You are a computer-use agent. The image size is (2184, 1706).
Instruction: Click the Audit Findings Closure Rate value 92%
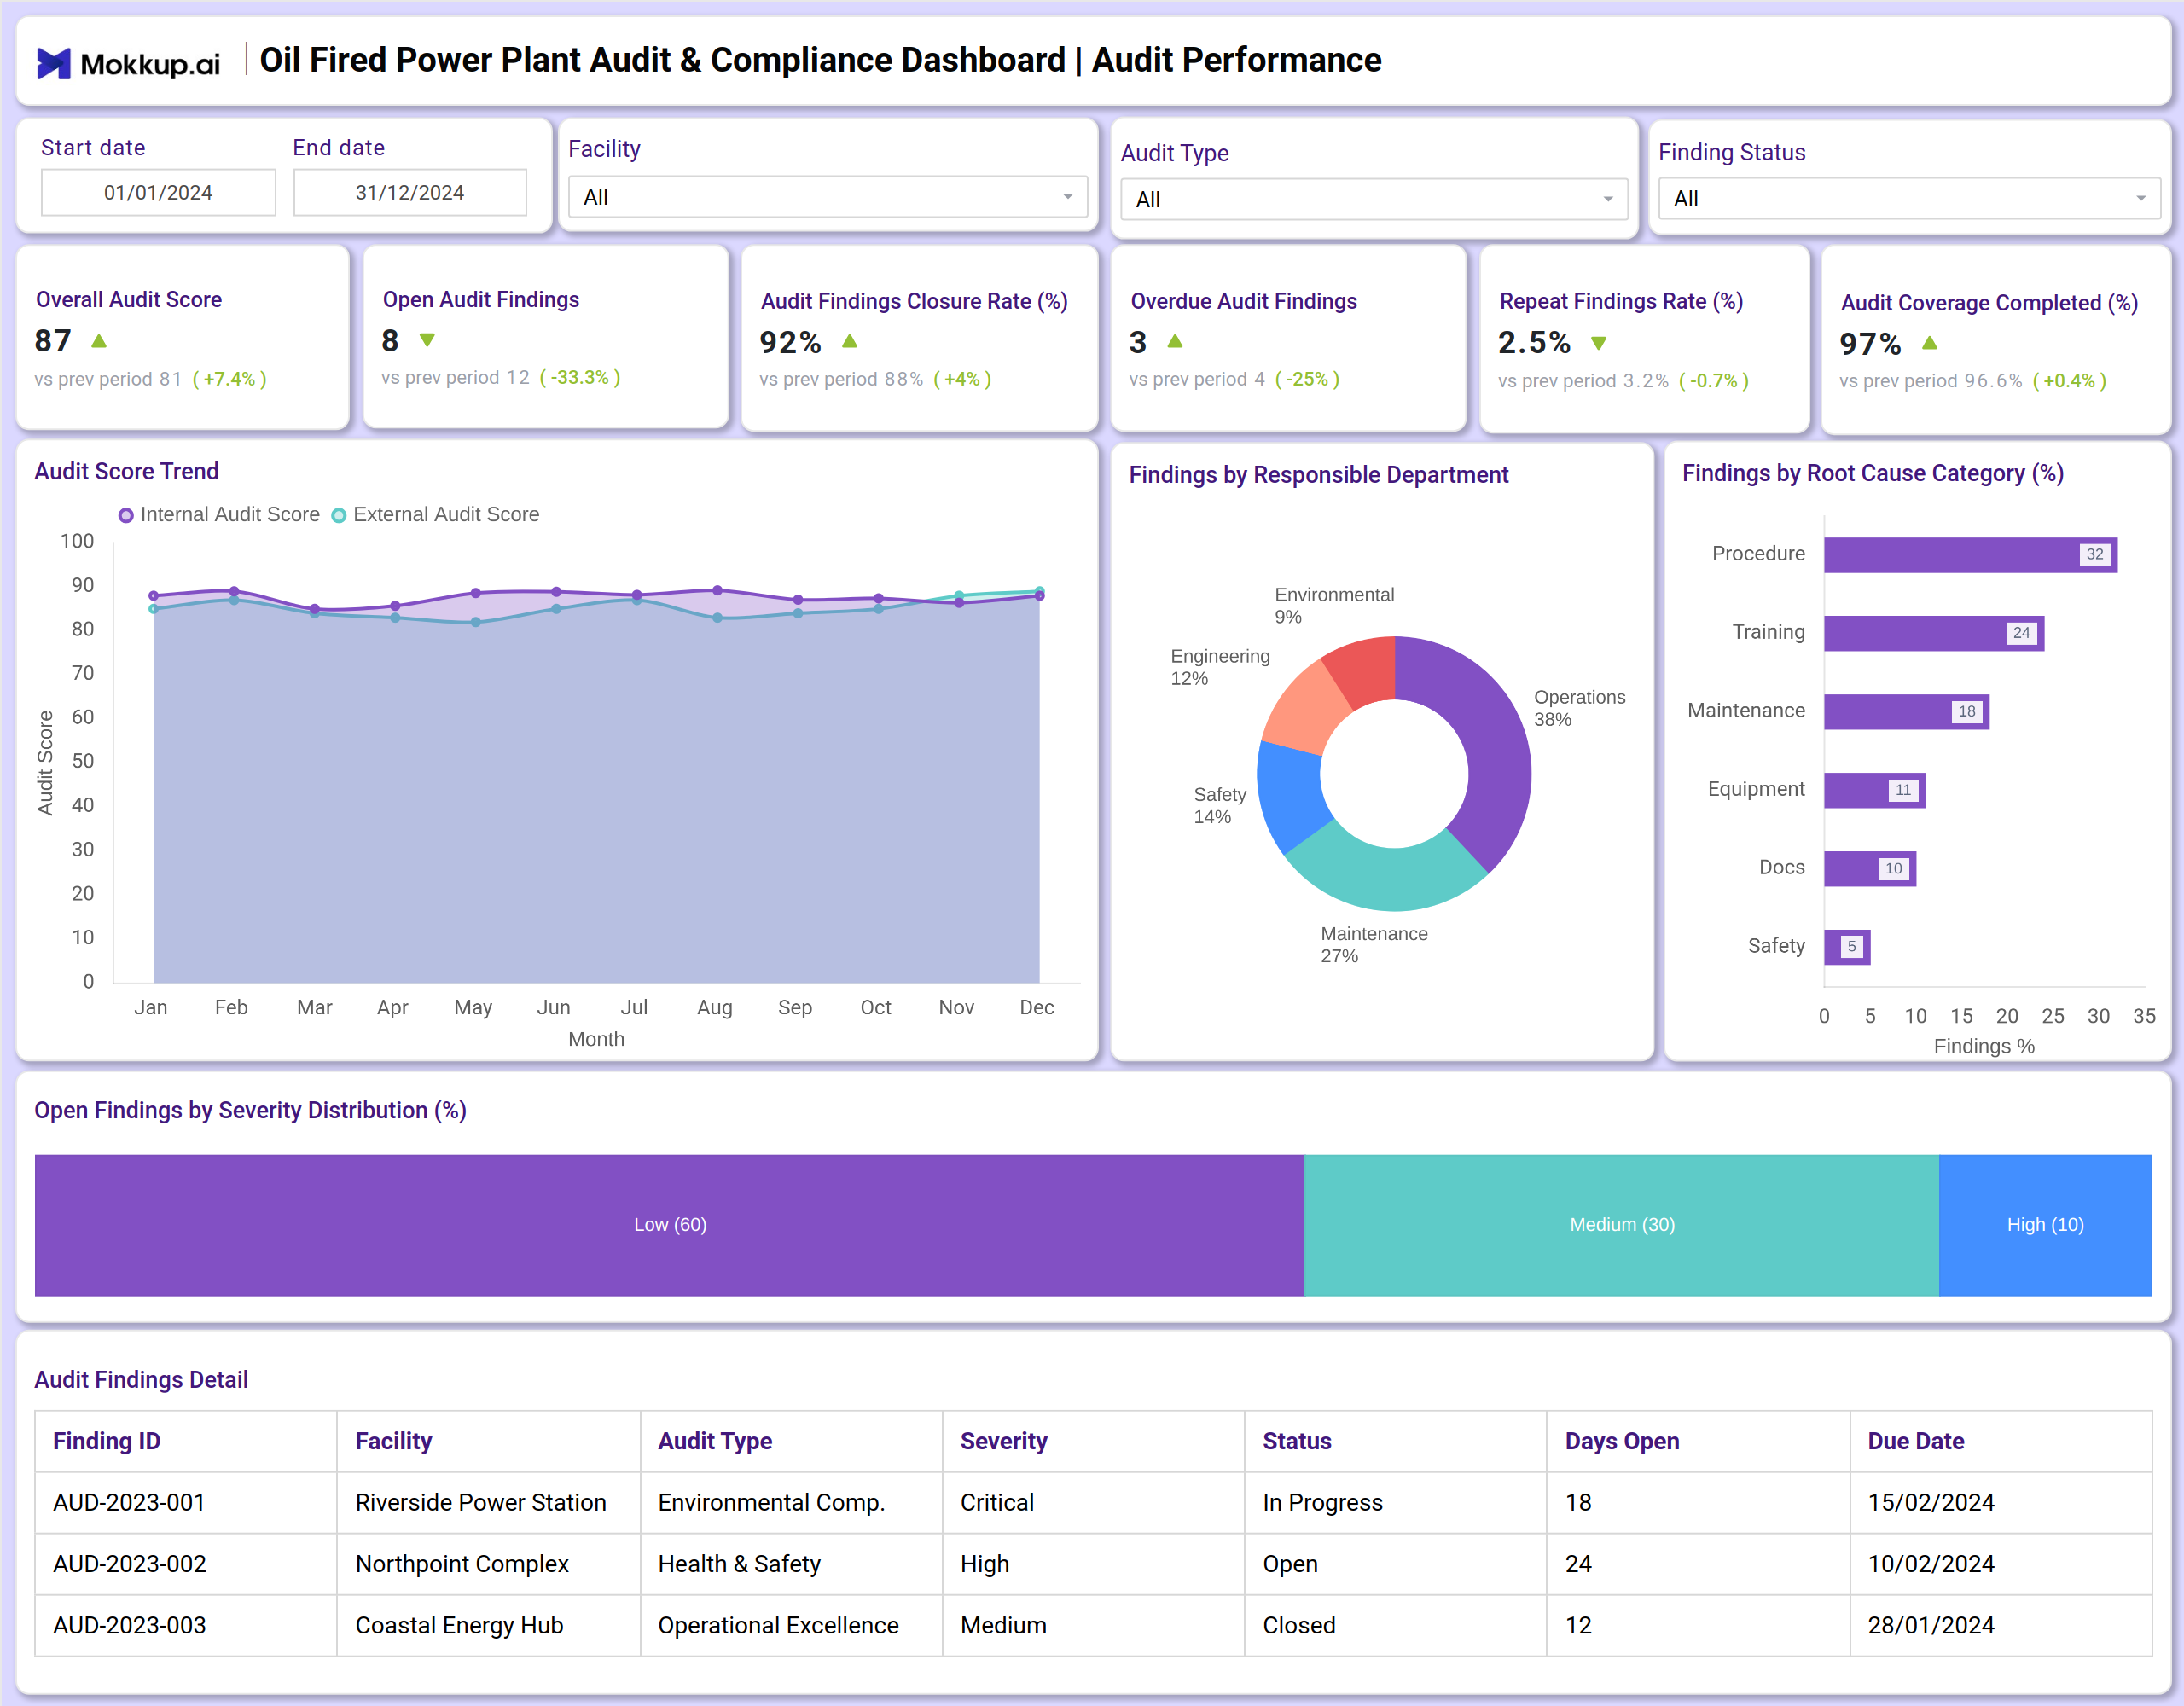(x=790, y=342)
